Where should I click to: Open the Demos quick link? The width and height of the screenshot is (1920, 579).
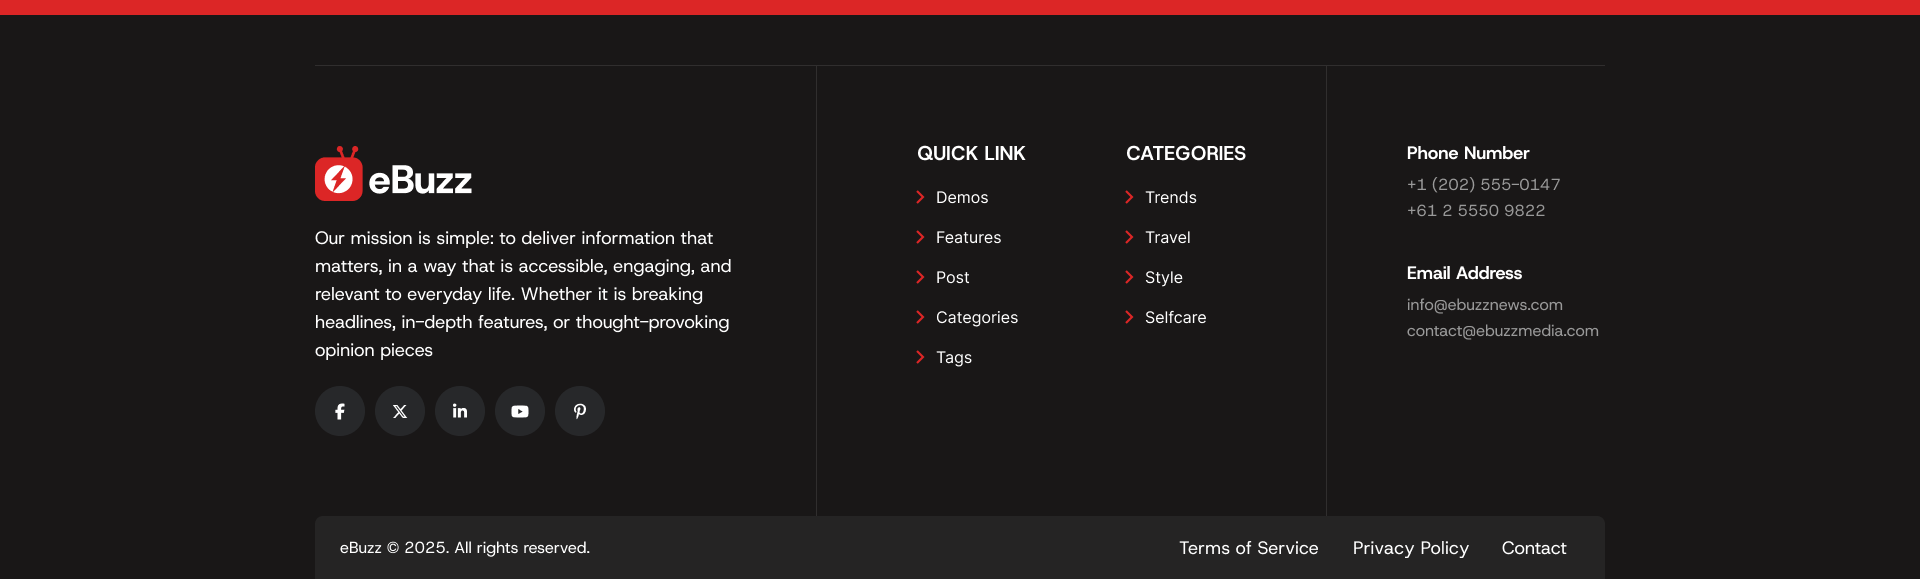tap(961, 198)
